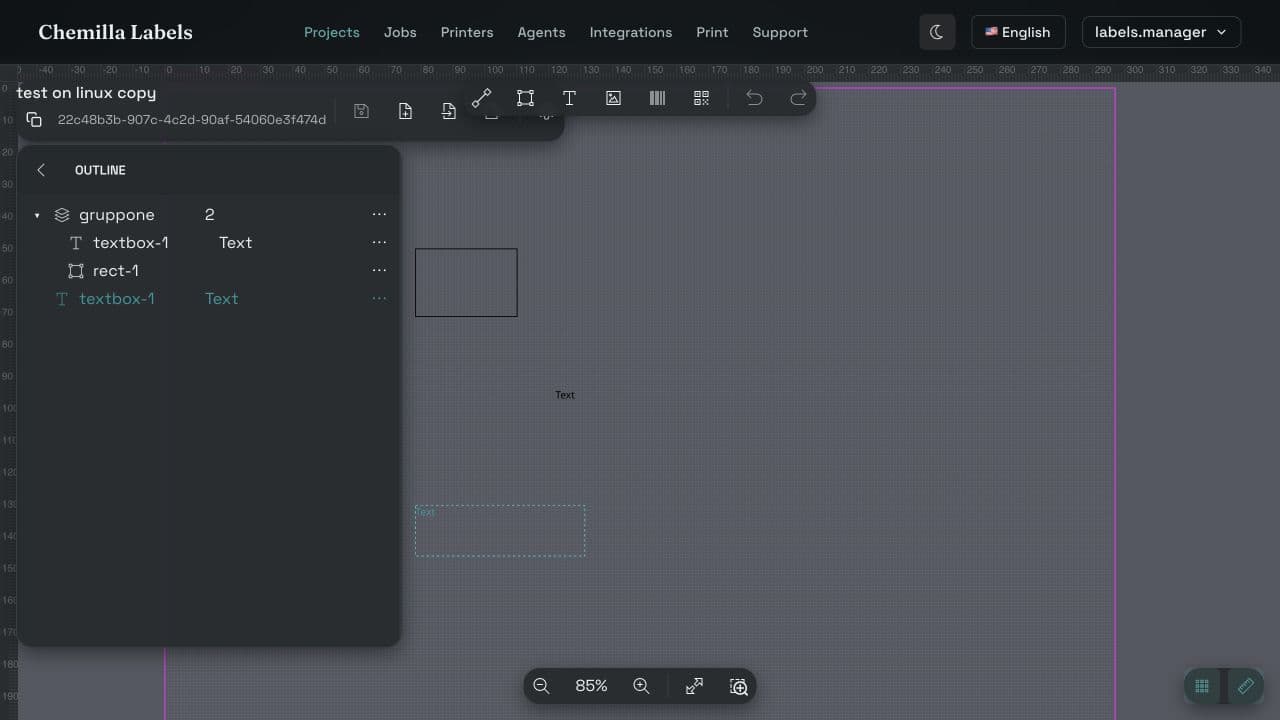Zoom out with the minus magnifier
Image resolution: width=1280 pixels, height=720 pixels.
[541, 686]
